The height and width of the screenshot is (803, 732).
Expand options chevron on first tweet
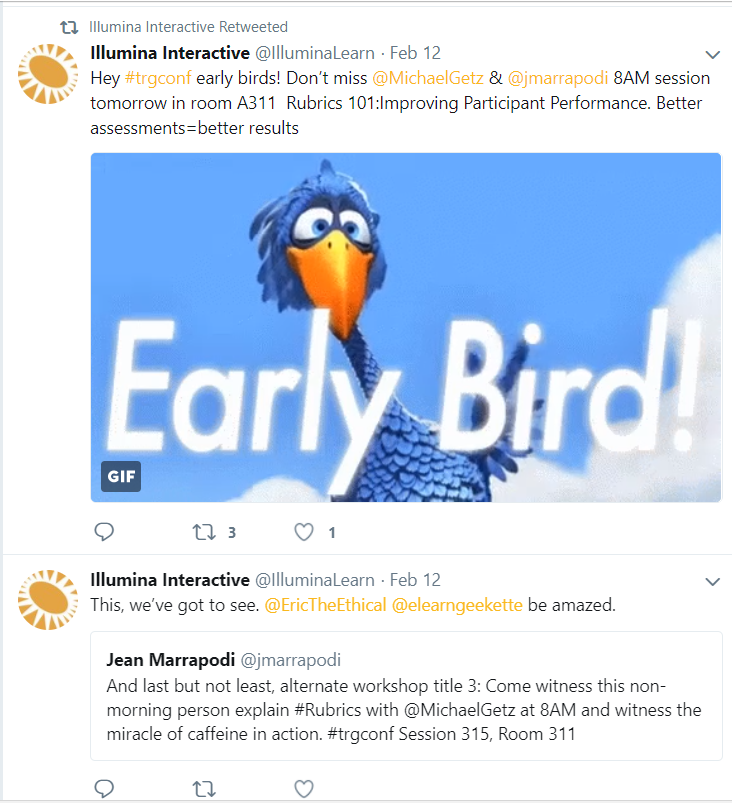coord(713,55)
